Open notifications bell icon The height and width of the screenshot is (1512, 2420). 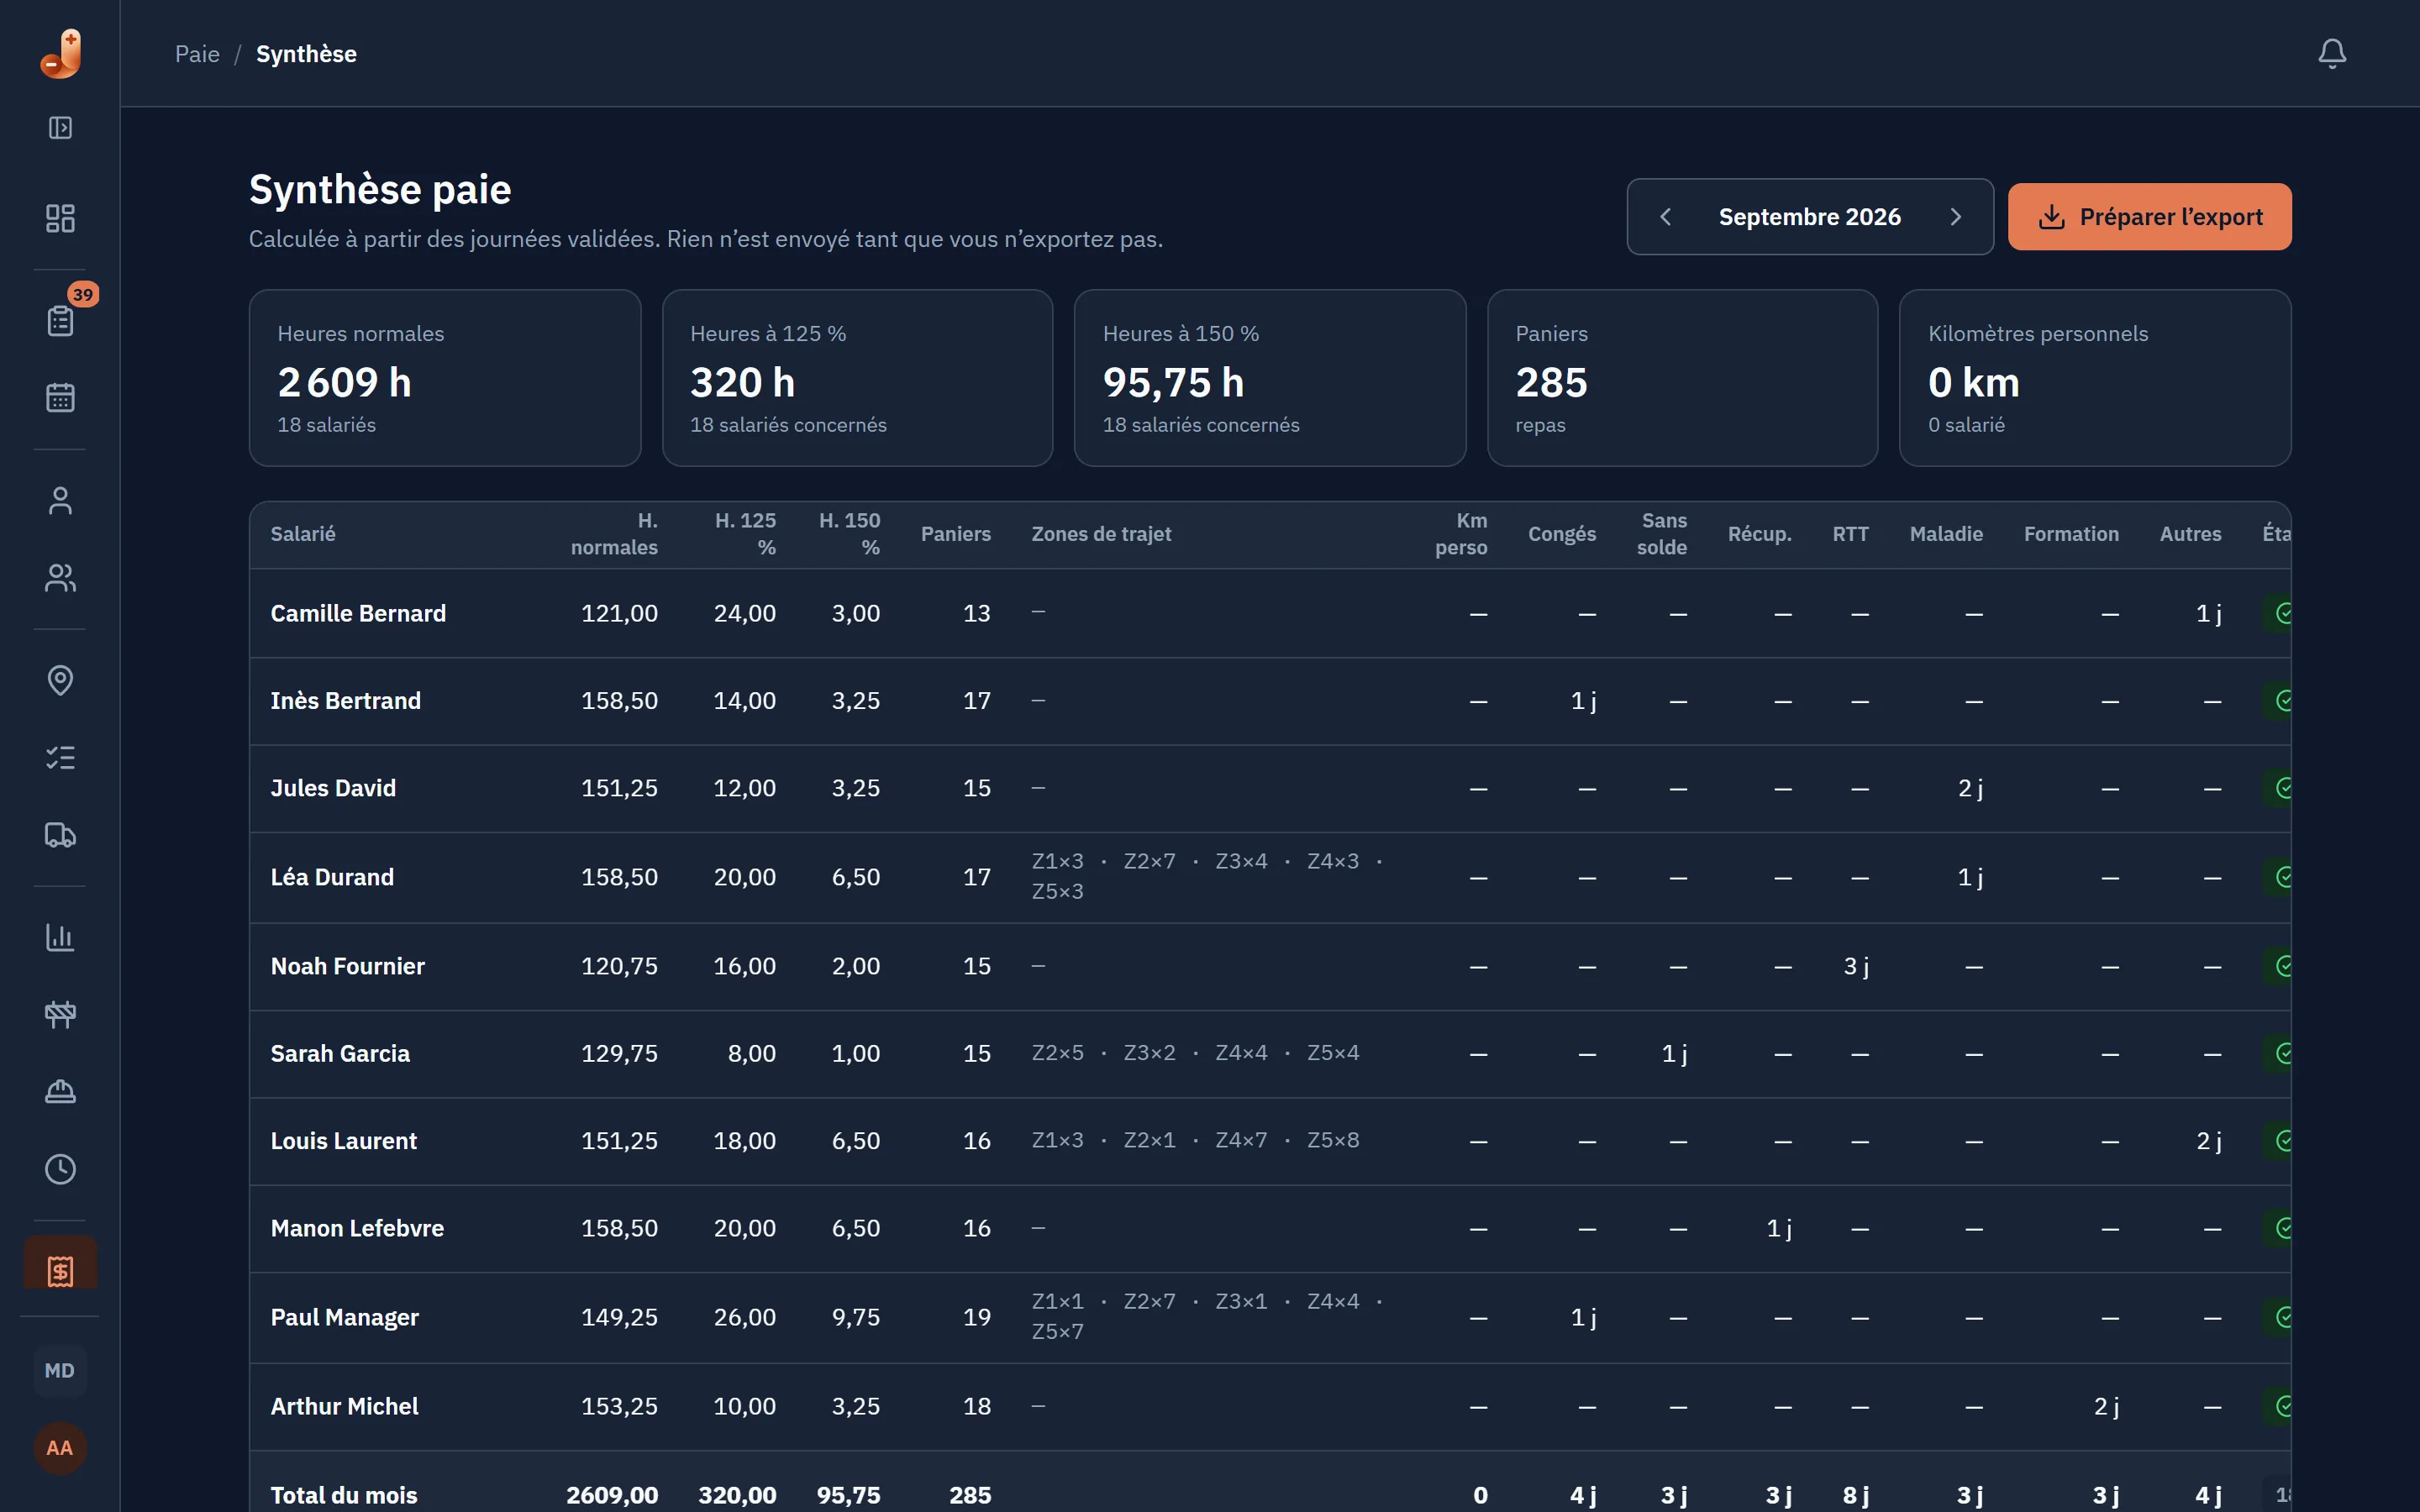tap(2332, 54)
